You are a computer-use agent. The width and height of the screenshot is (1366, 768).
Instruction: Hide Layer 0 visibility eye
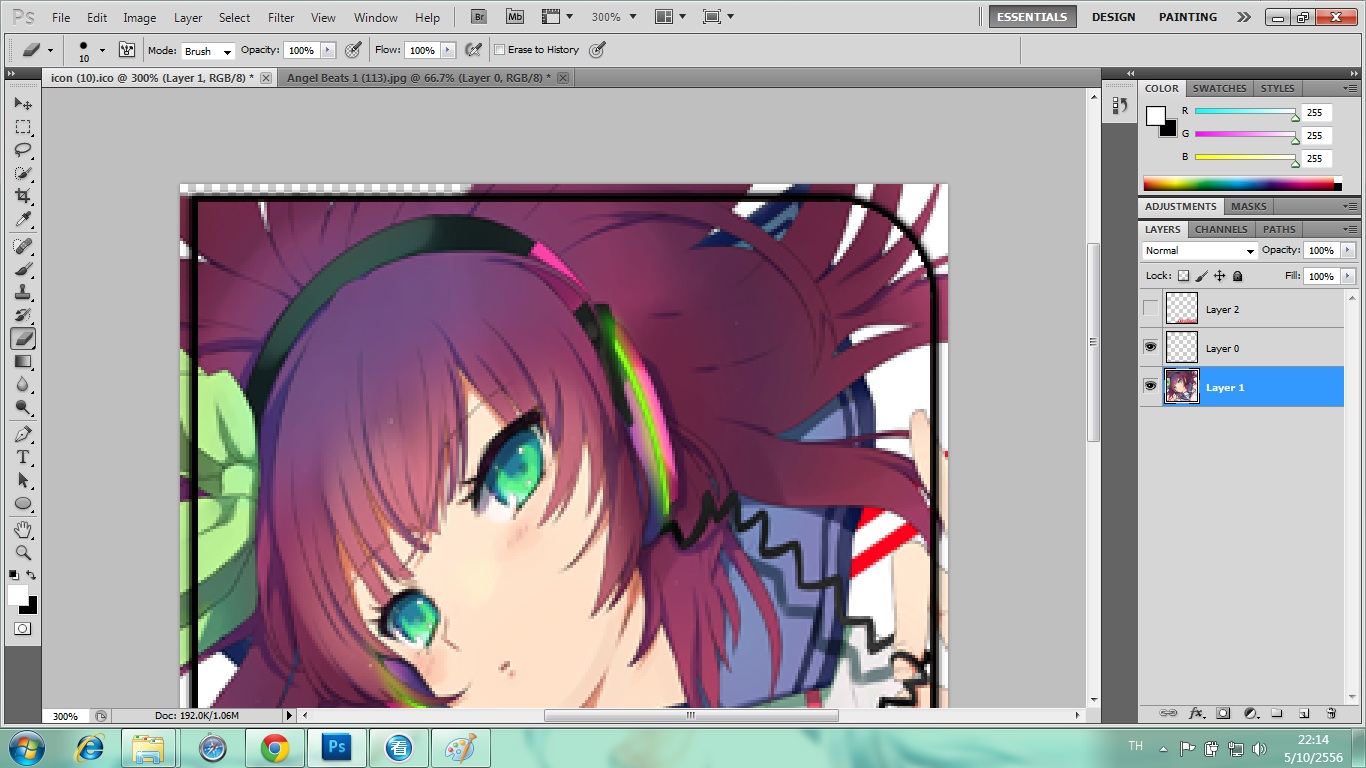[1150, 348]
